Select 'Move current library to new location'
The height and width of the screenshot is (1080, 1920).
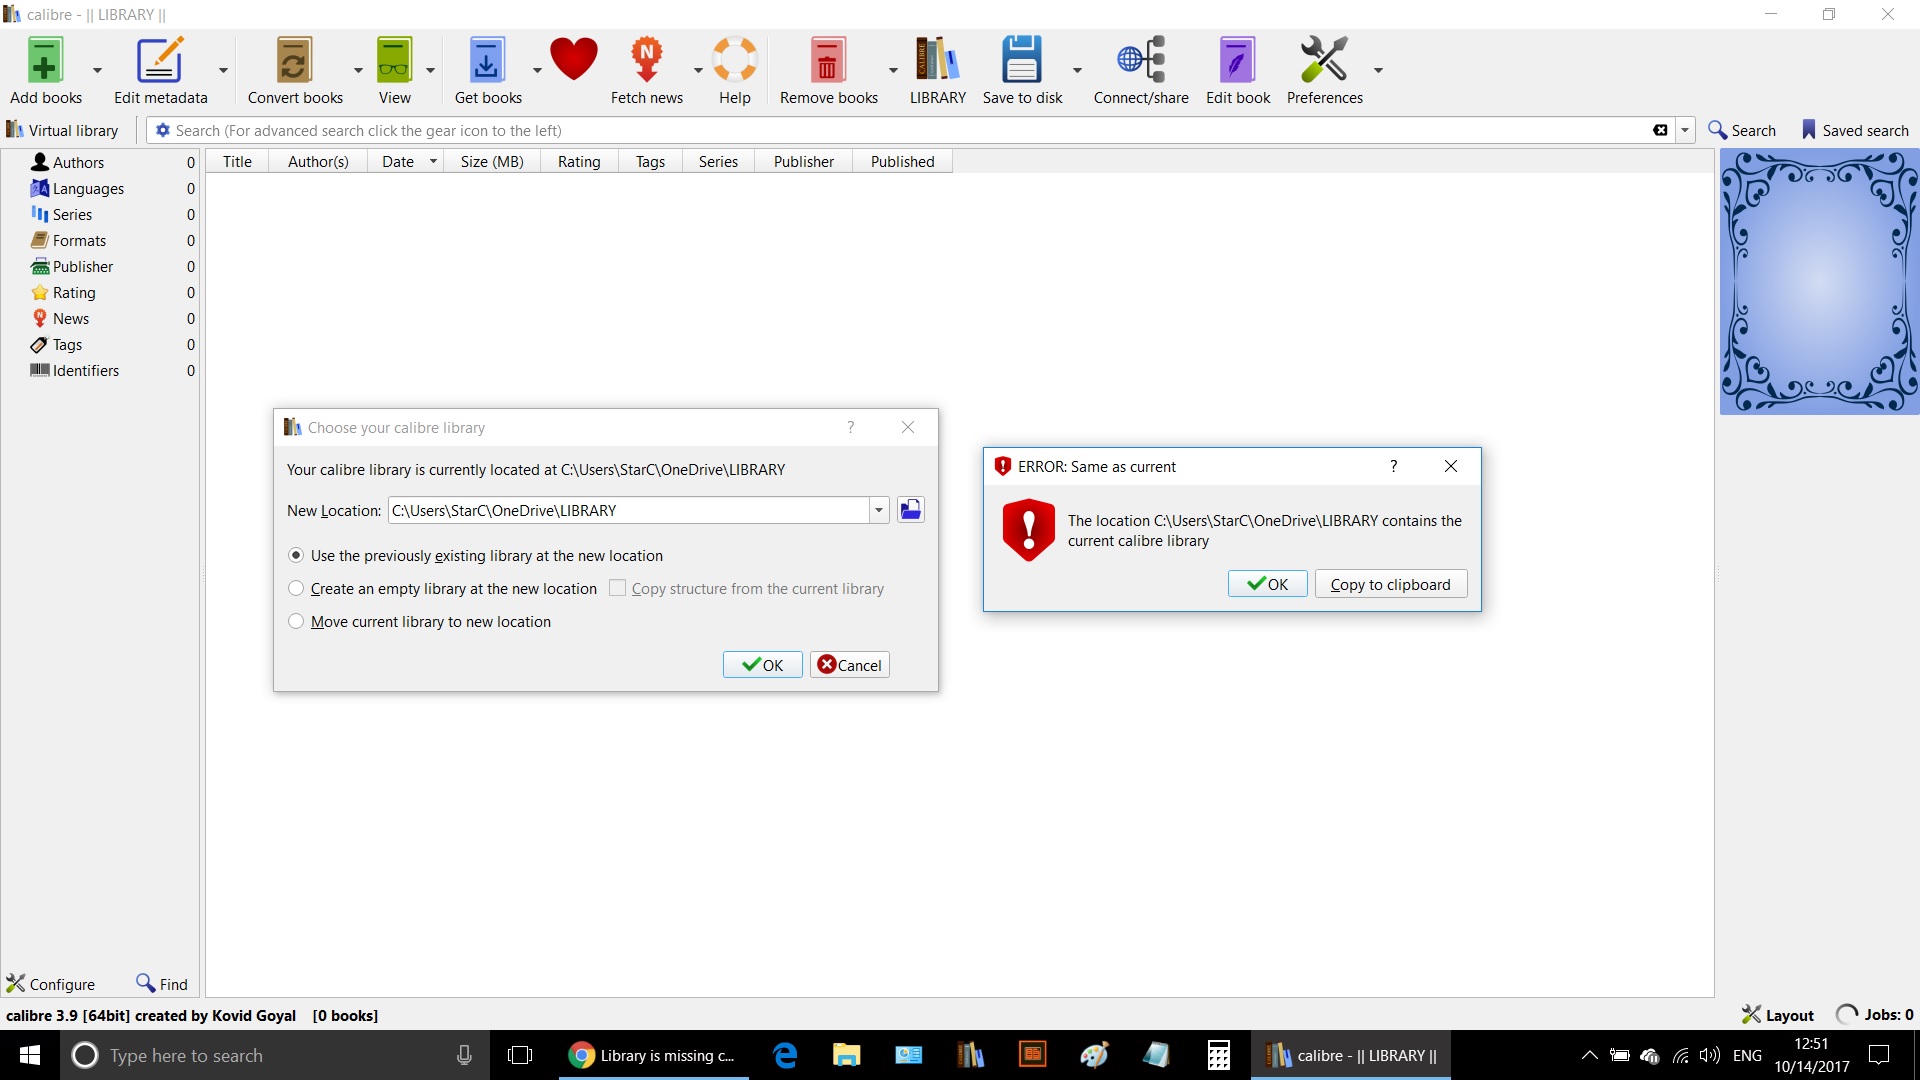pos(296,621)
